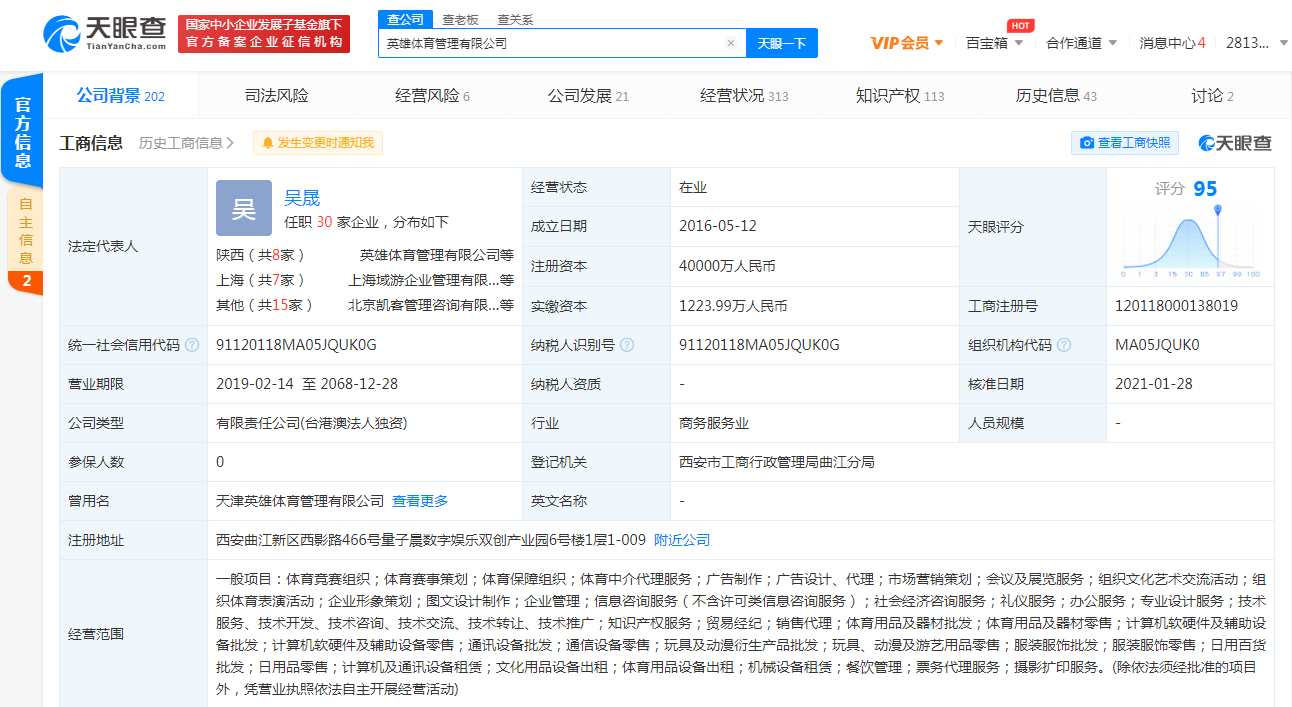Click 公司类型 value 有限责任公司(台港澳法人独资)
Screen dimensions: 1292x707
pos(312,423)
